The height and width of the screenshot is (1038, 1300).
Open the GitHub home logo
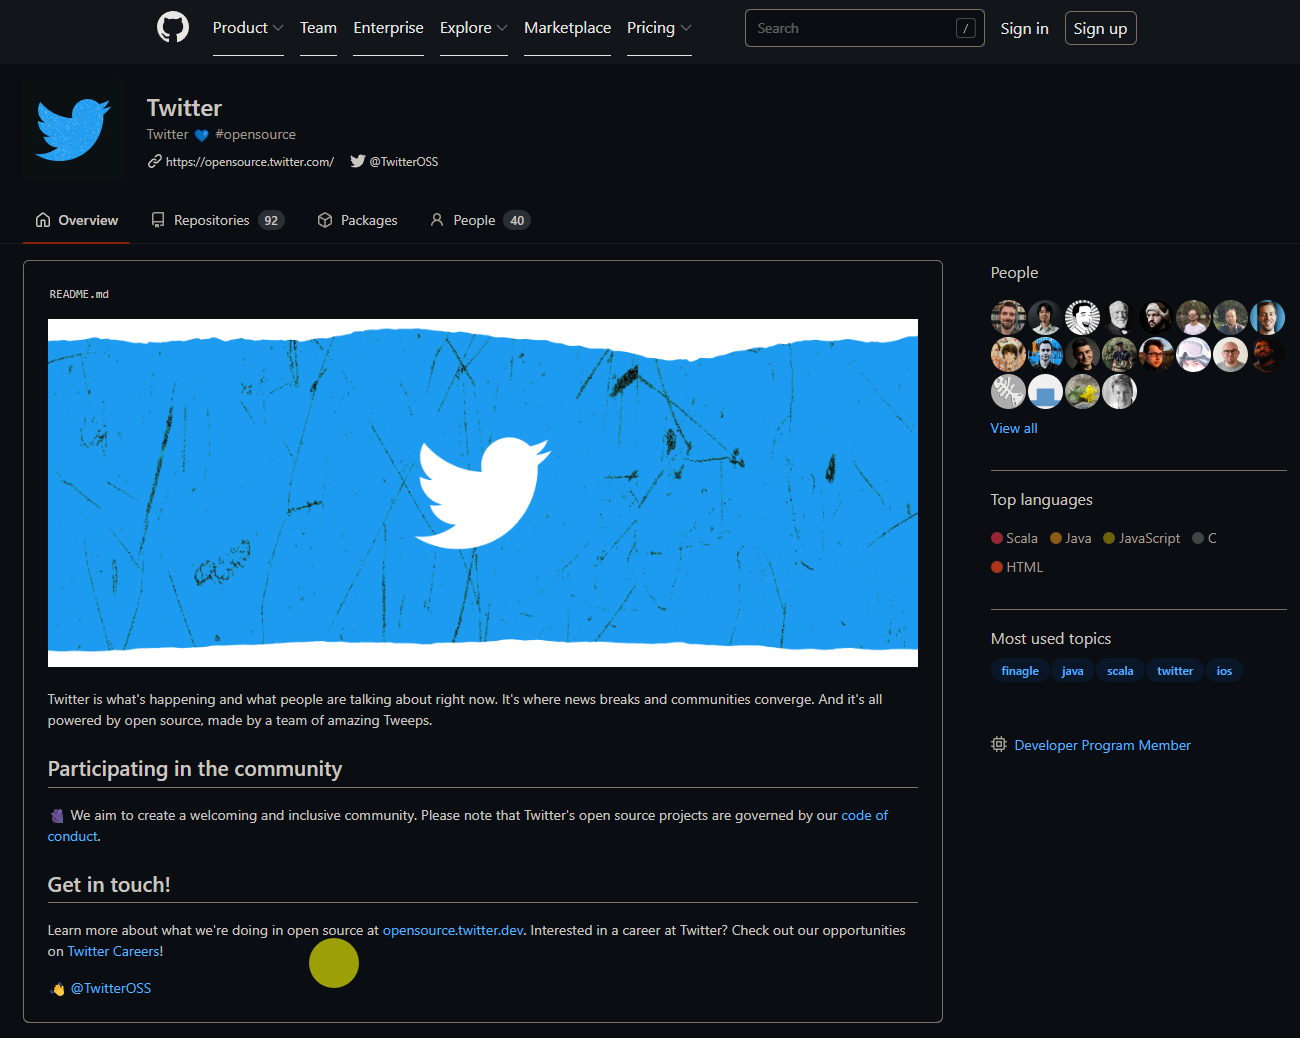click(173, 27)
